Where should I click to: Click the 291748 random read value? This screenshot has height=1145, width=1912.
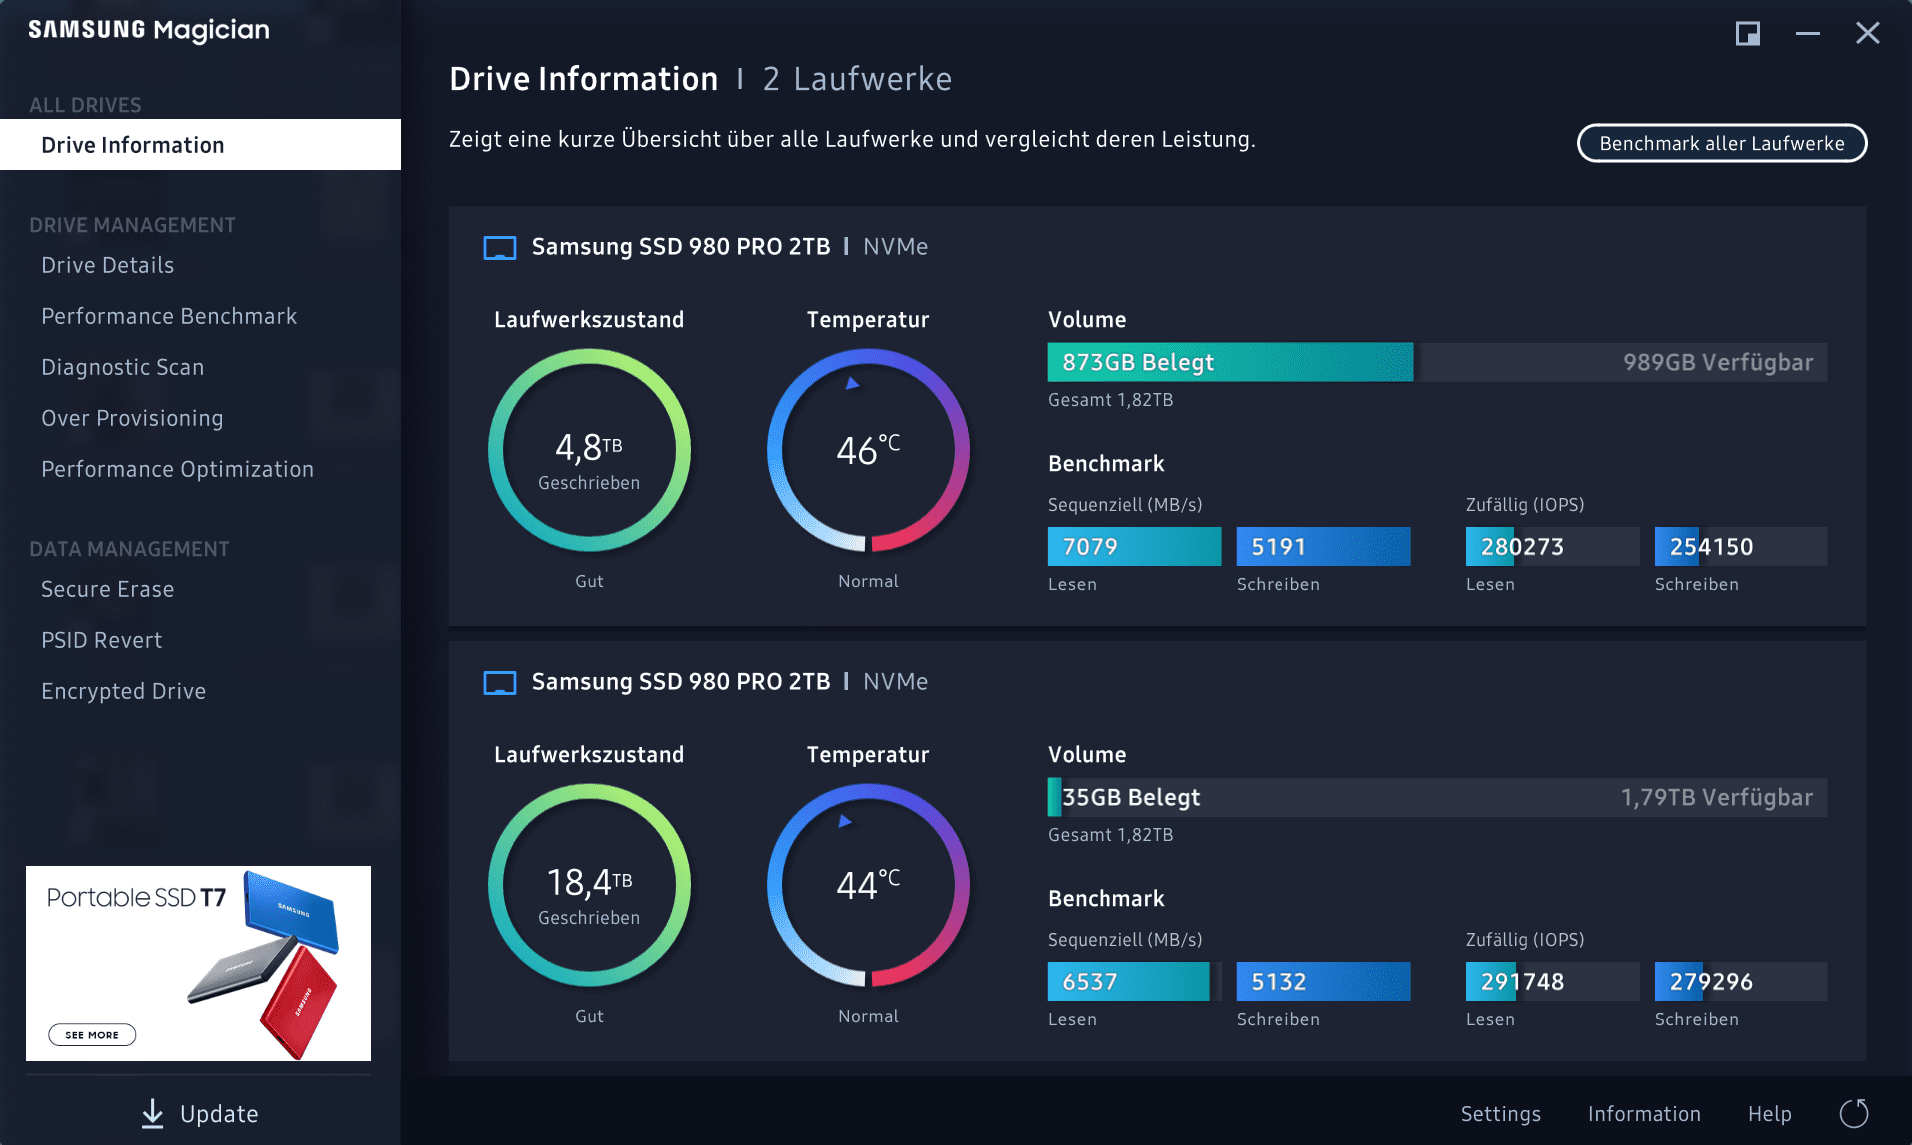click(x=1522, y=981)
